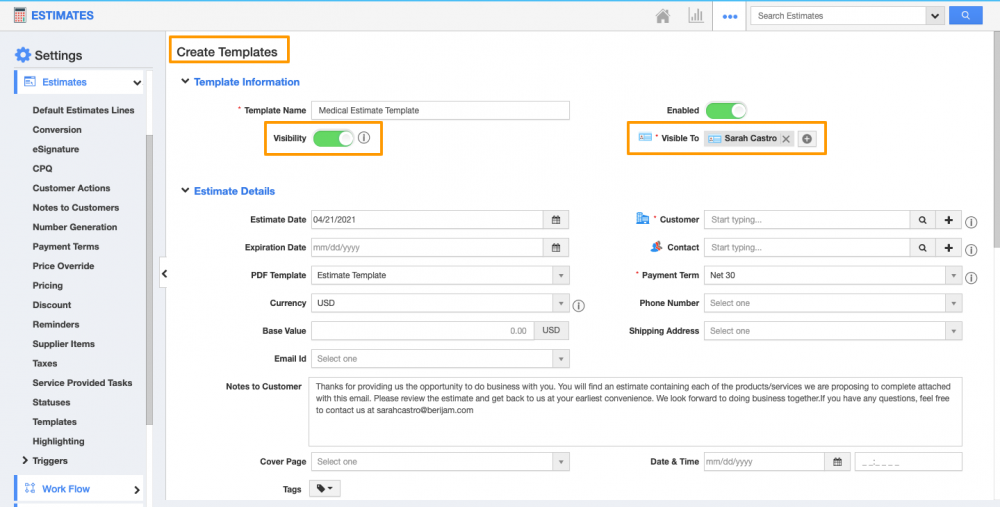
Task: Open the PDF Template dropdown
Action: pyautogui.click(x=561, y=275)
